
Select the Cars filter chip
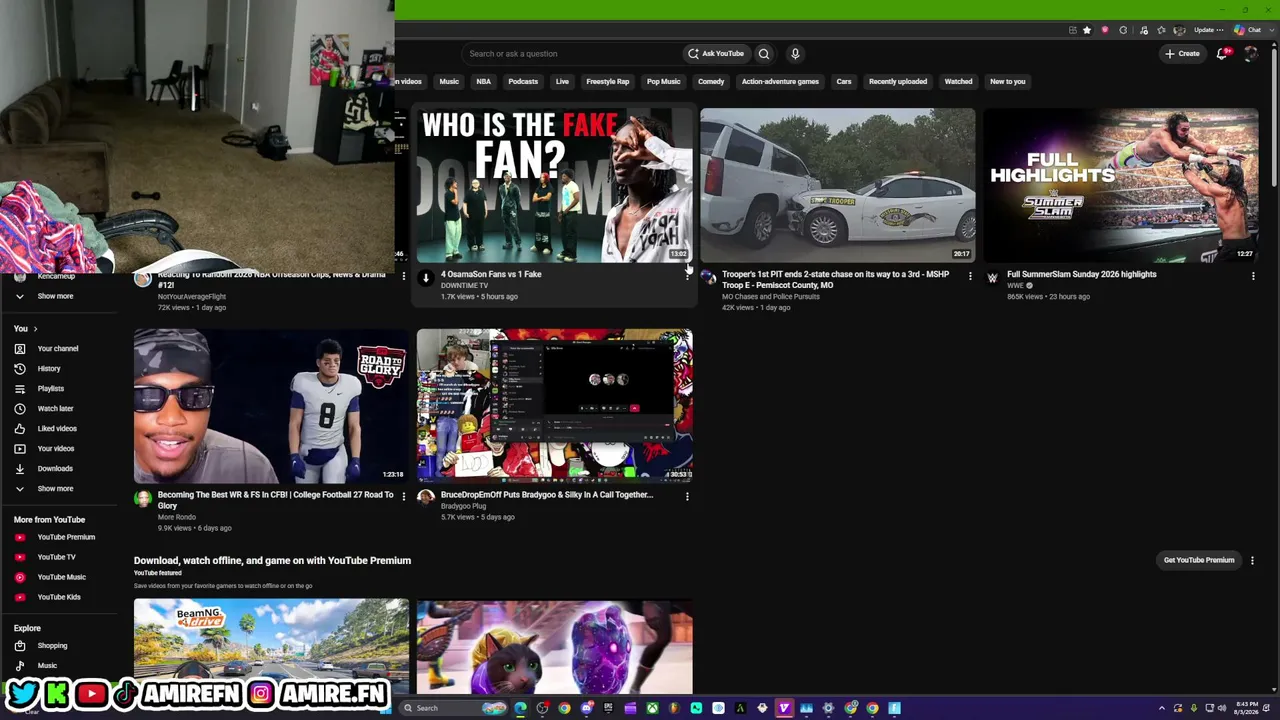coord(844,82)
